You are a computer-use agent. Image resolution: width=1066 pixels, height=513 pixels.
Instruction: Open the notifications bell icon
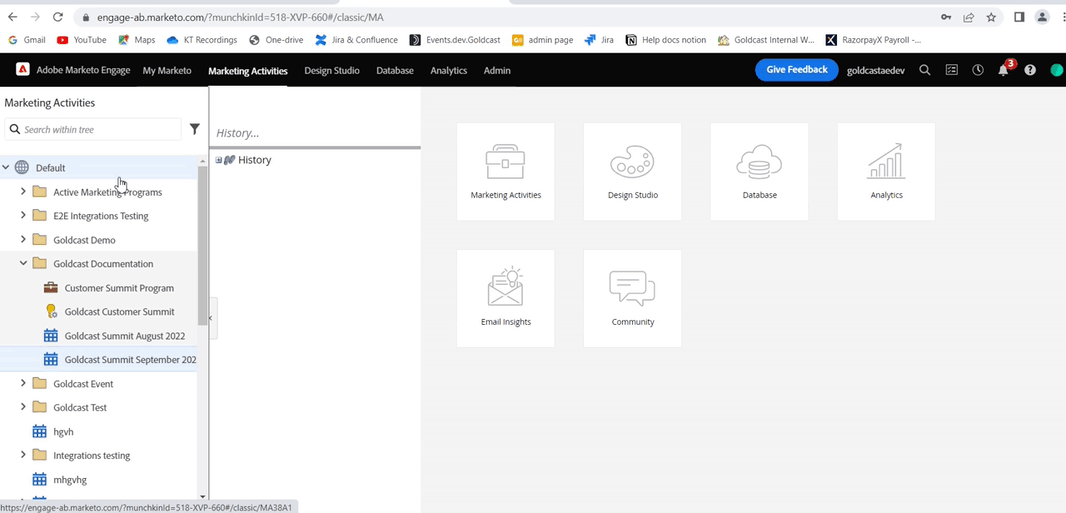click(1003, 70)
